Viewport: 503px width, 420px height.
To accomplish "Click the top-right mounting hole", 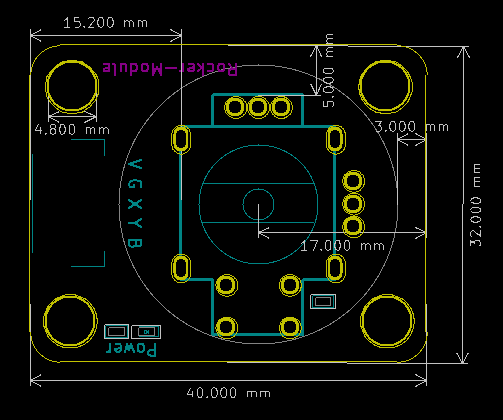I will tap(386, 87).
